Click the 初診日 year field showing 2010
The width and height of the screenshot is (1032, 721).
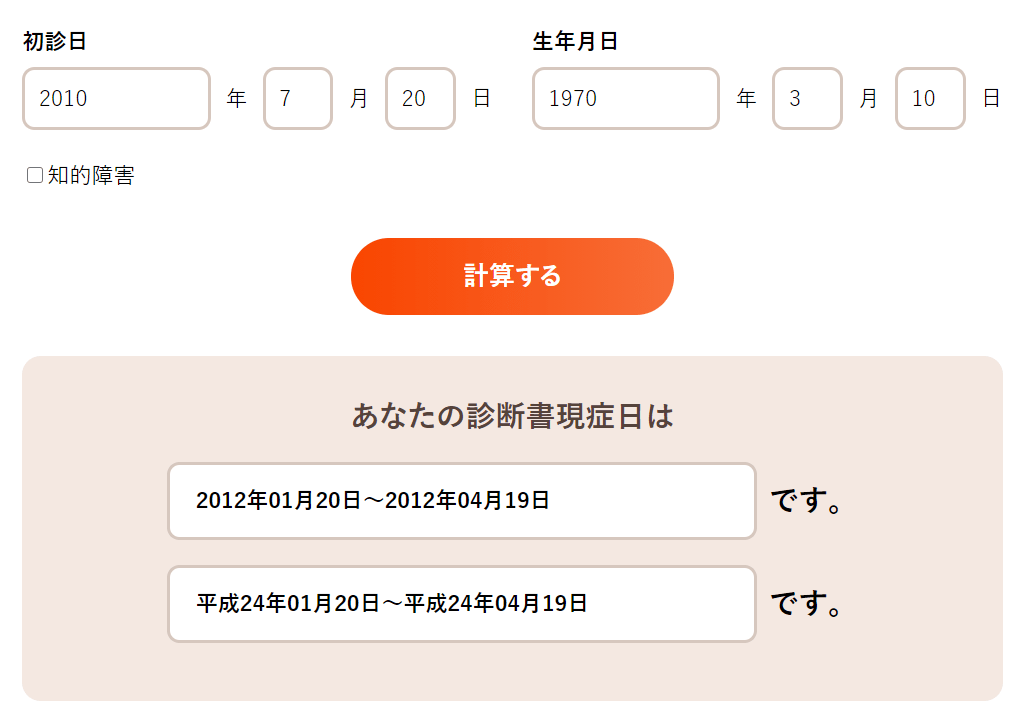pyautogui.click(x=116, y=99)
